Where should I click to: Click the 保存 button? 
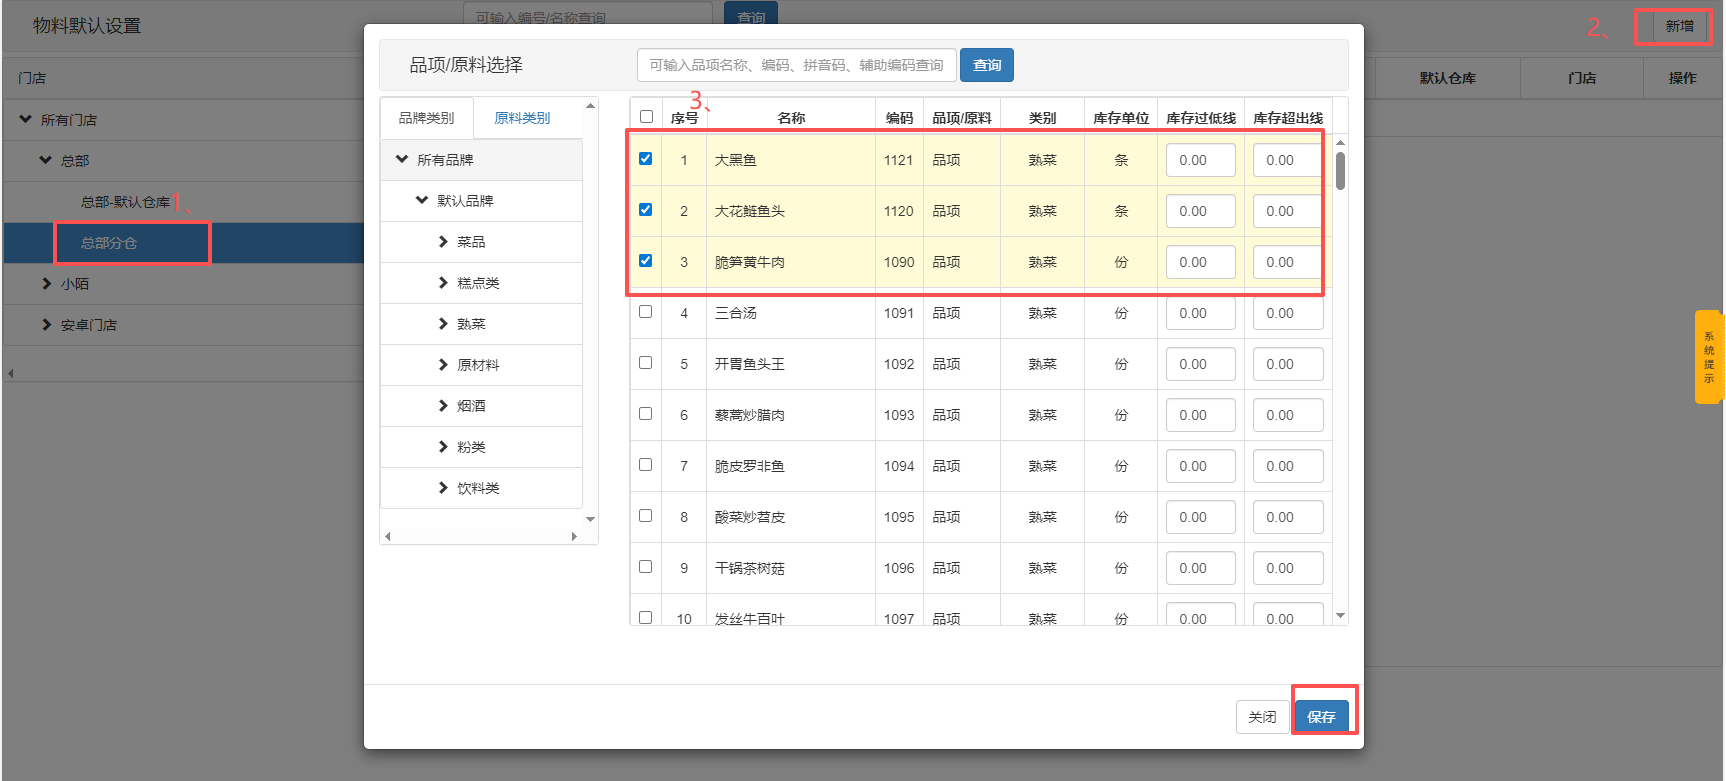(1321, 717)
